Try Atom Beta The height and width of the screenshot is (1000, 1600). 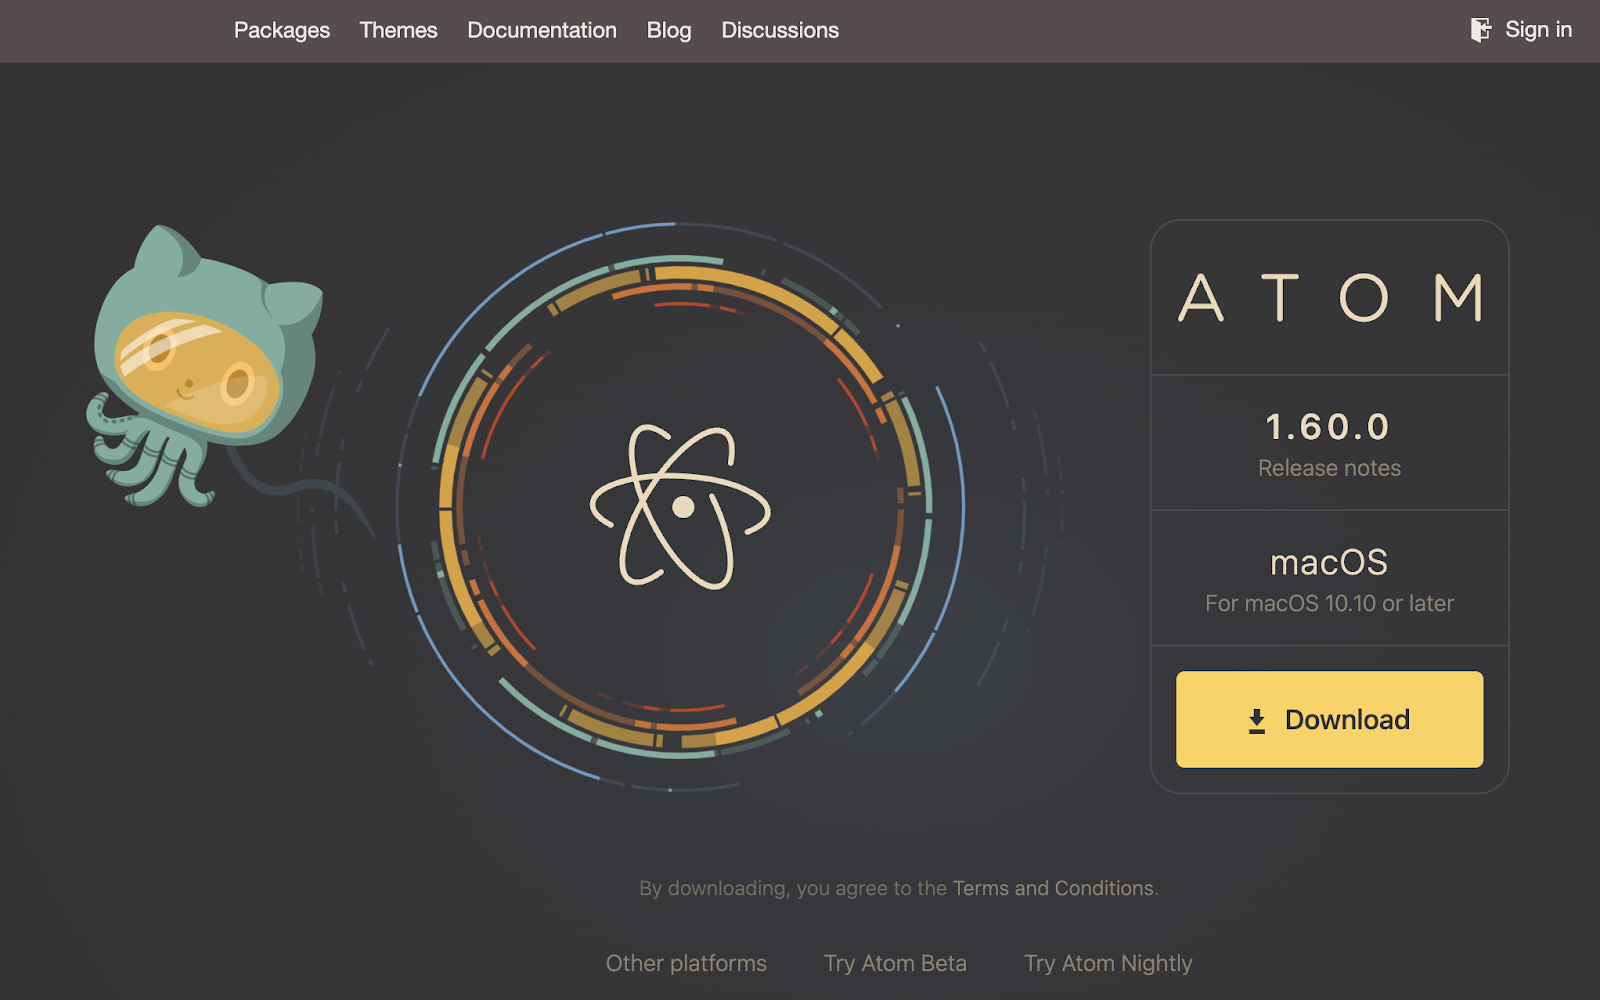894,963
